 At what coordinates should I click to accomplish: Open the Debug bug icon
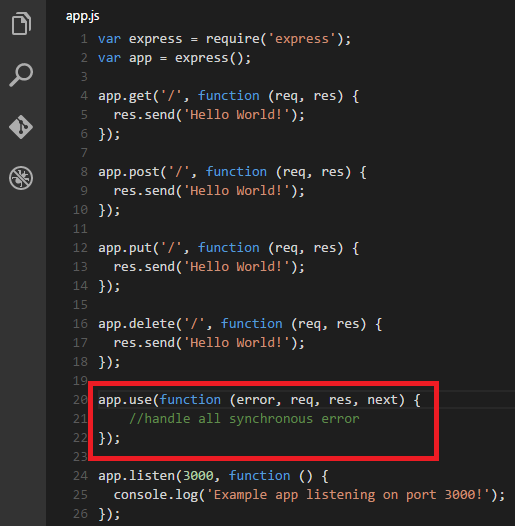pyautogui.click(x=21, y=178)
